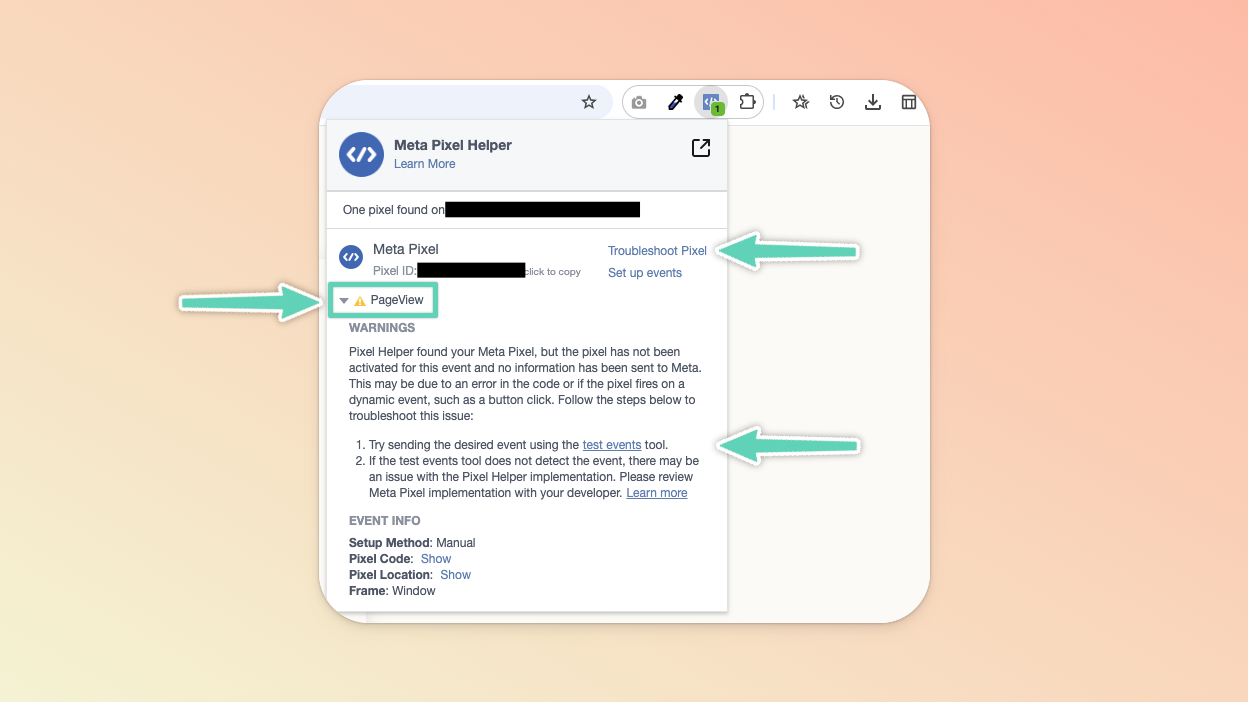Toggle the browser side panel icon

click(x=909, y=102)
